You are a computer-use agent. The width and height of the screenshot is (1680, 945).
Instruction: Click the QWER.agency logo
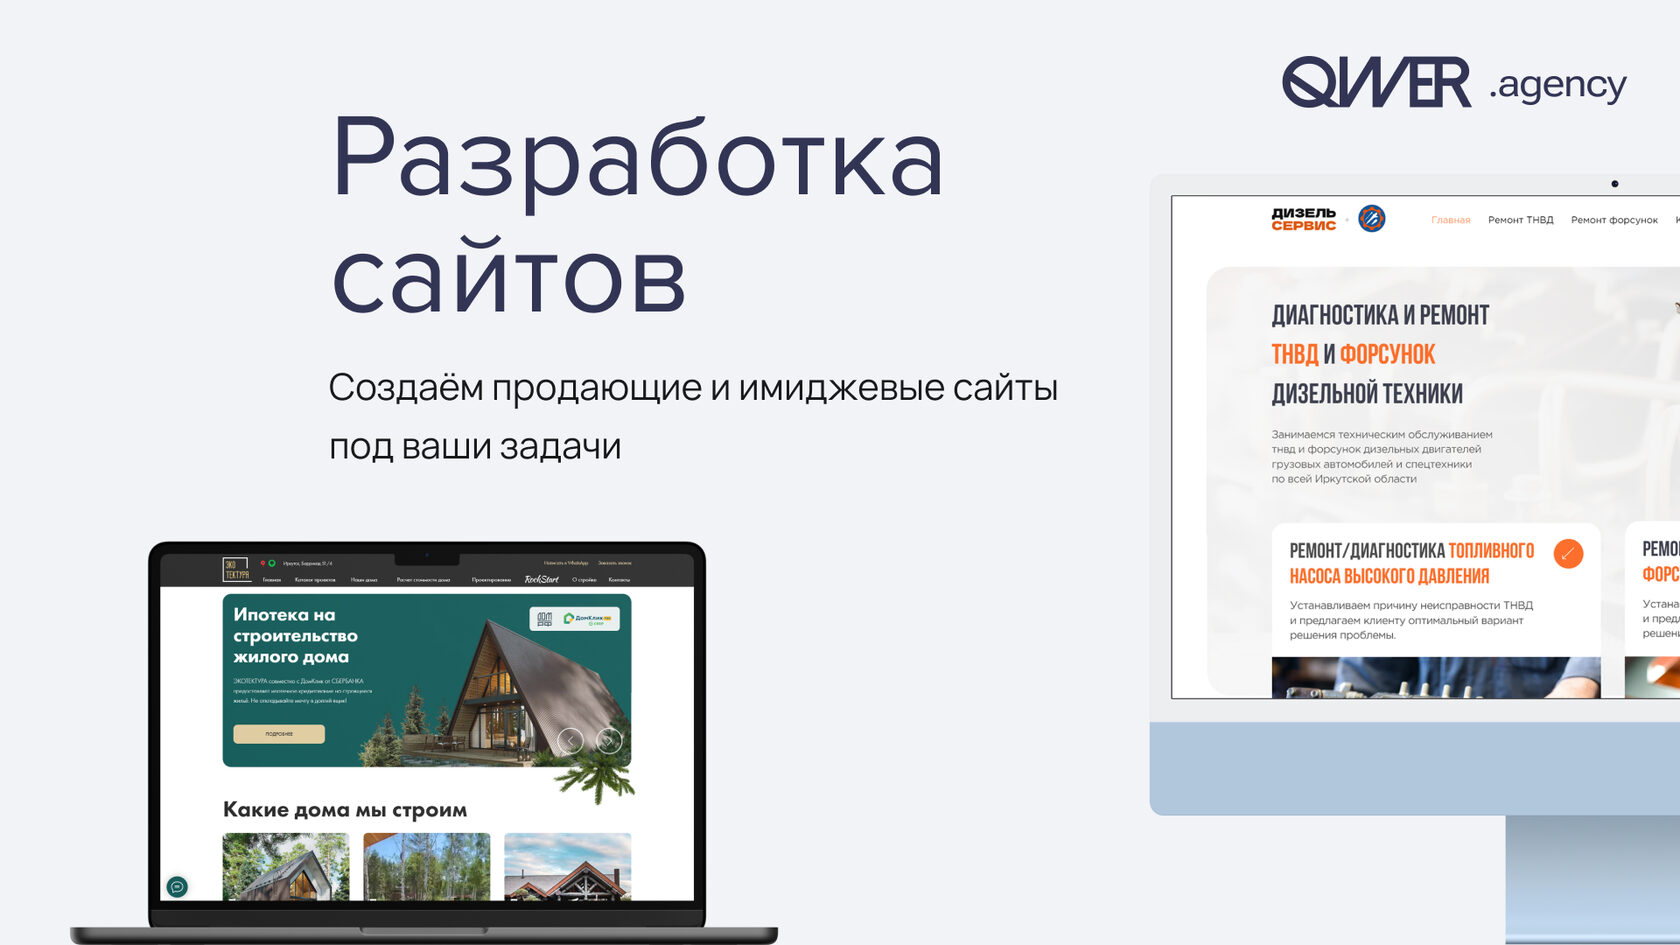(x=1454, y=83)
